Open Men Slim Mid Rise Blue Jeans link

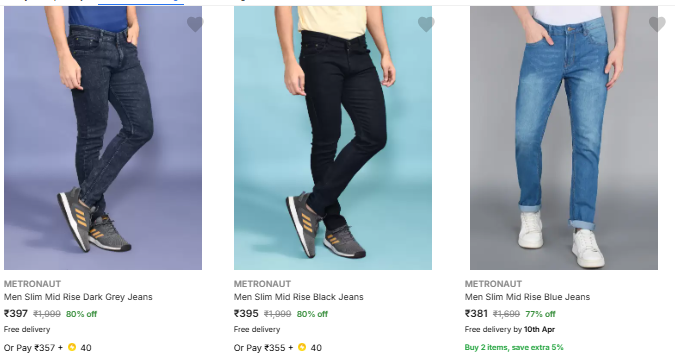[x=527, y=297]
